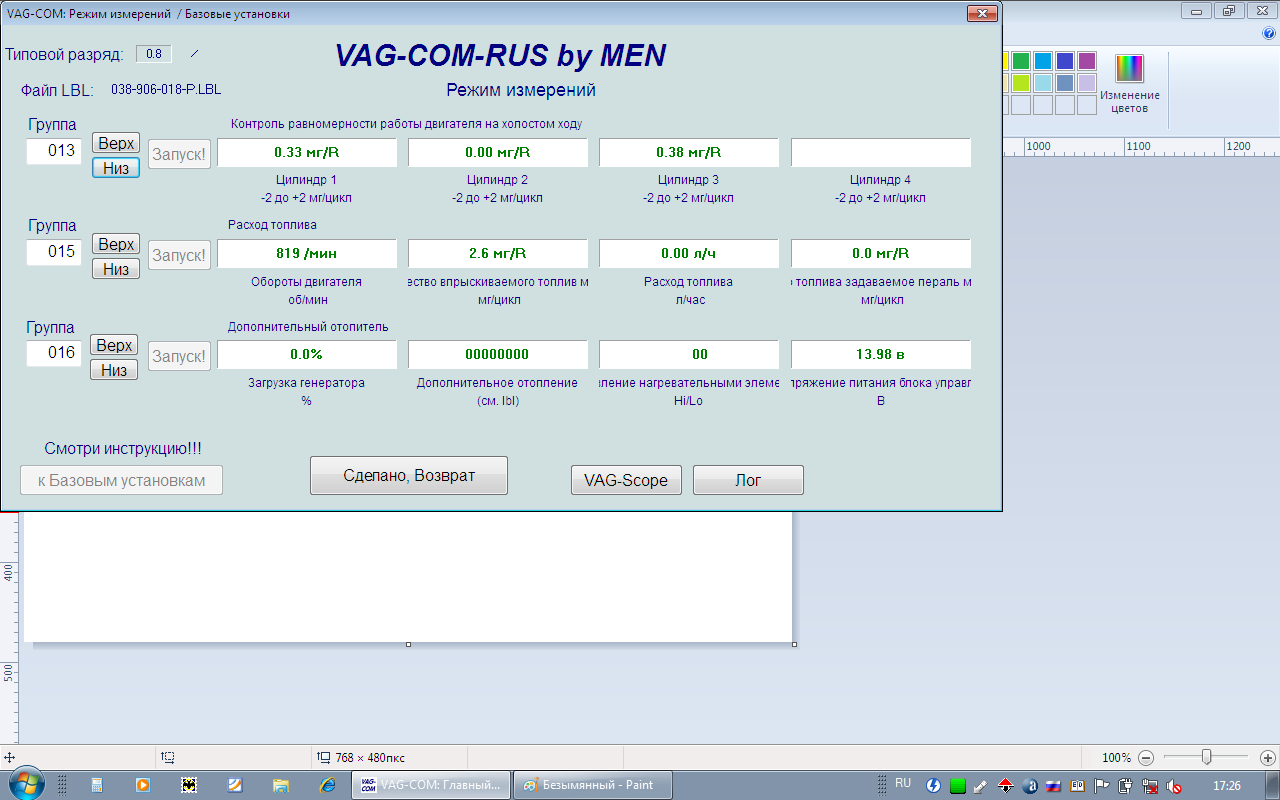
Task: Choose the lime green Paint color swatch
Action: pos(1021,83)
